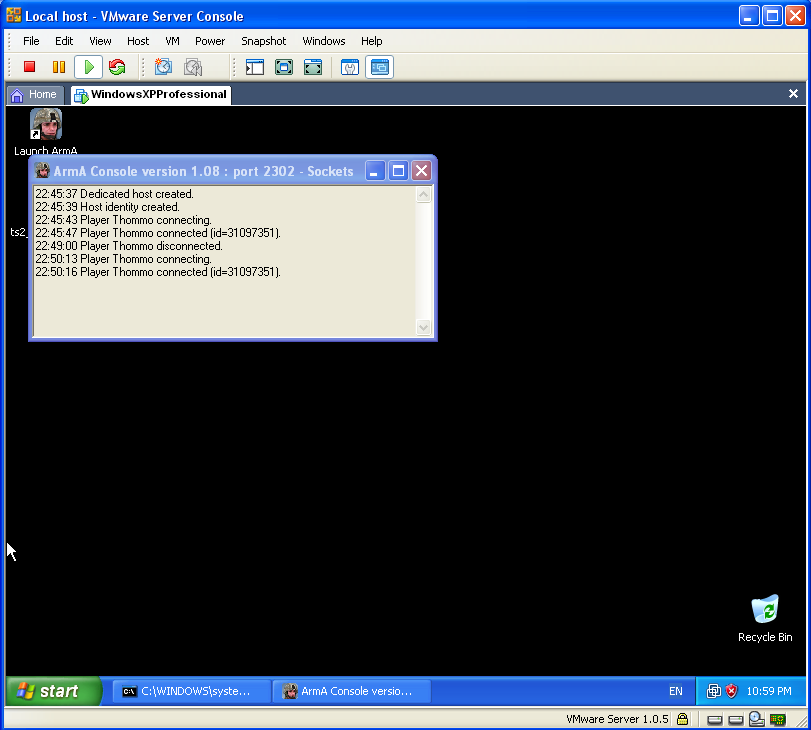
Task: Open the Power menu
Action: coord(210,41)
